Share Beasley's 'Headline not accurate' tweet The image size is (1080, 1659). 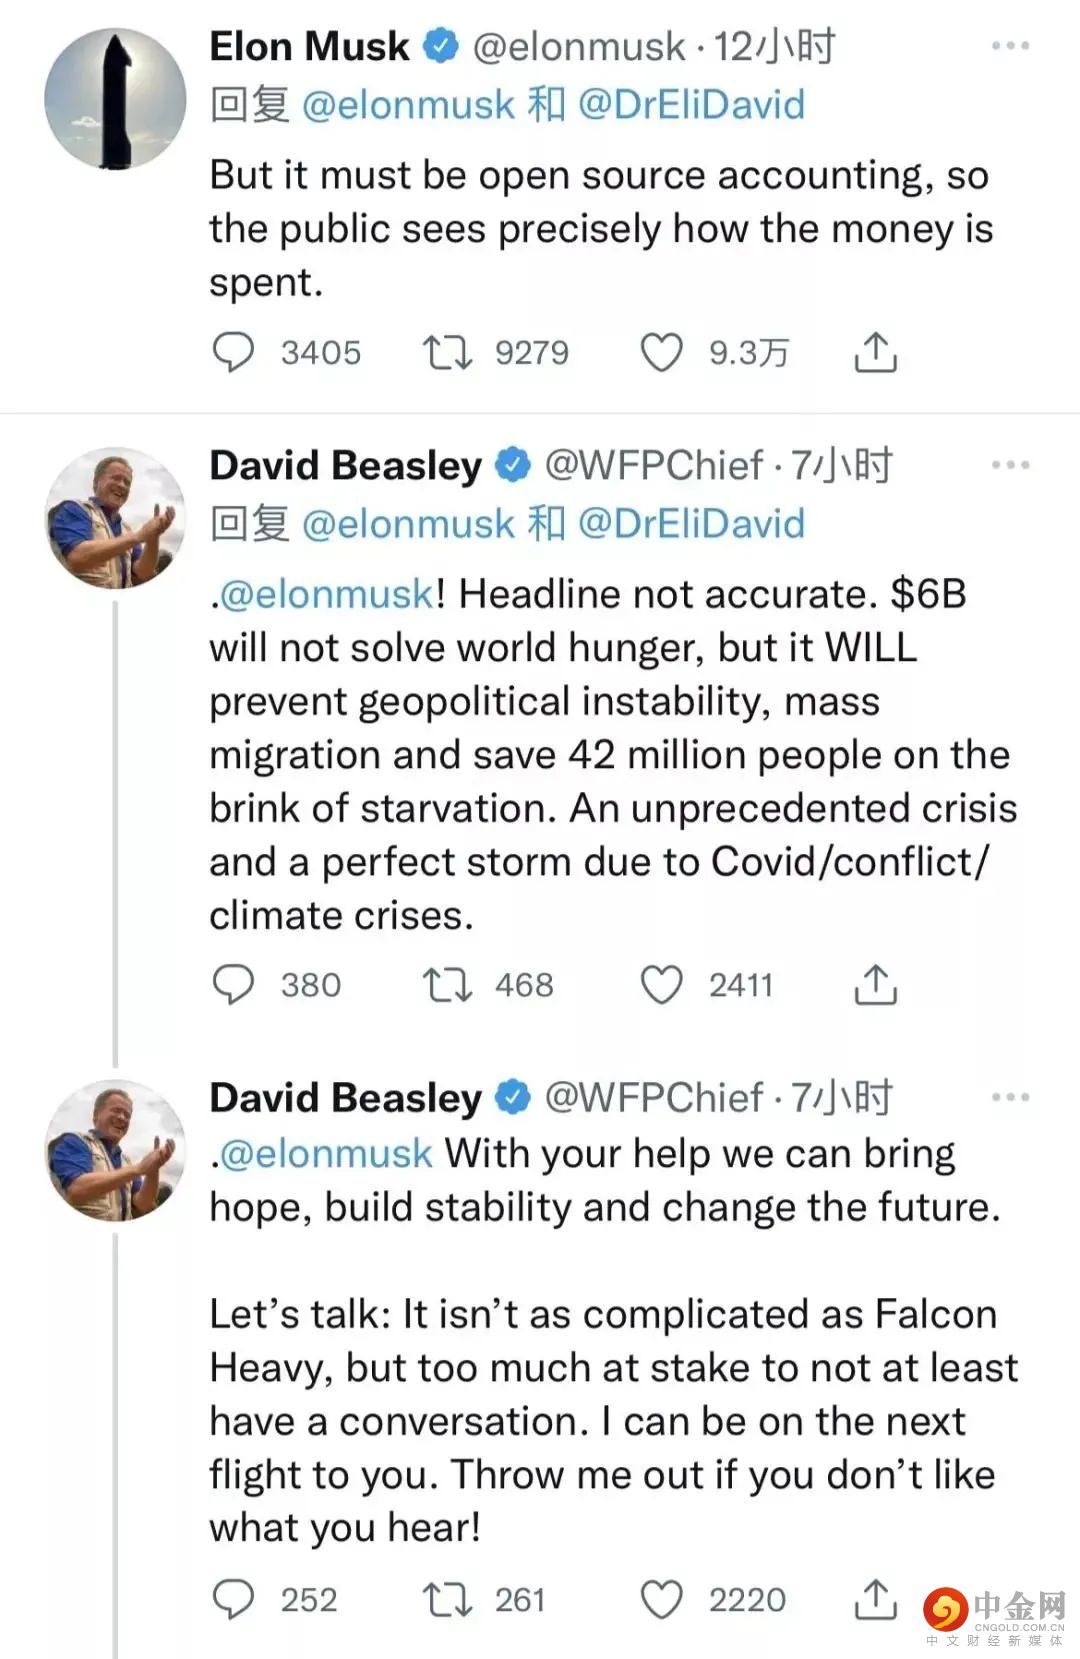[875, 985]
